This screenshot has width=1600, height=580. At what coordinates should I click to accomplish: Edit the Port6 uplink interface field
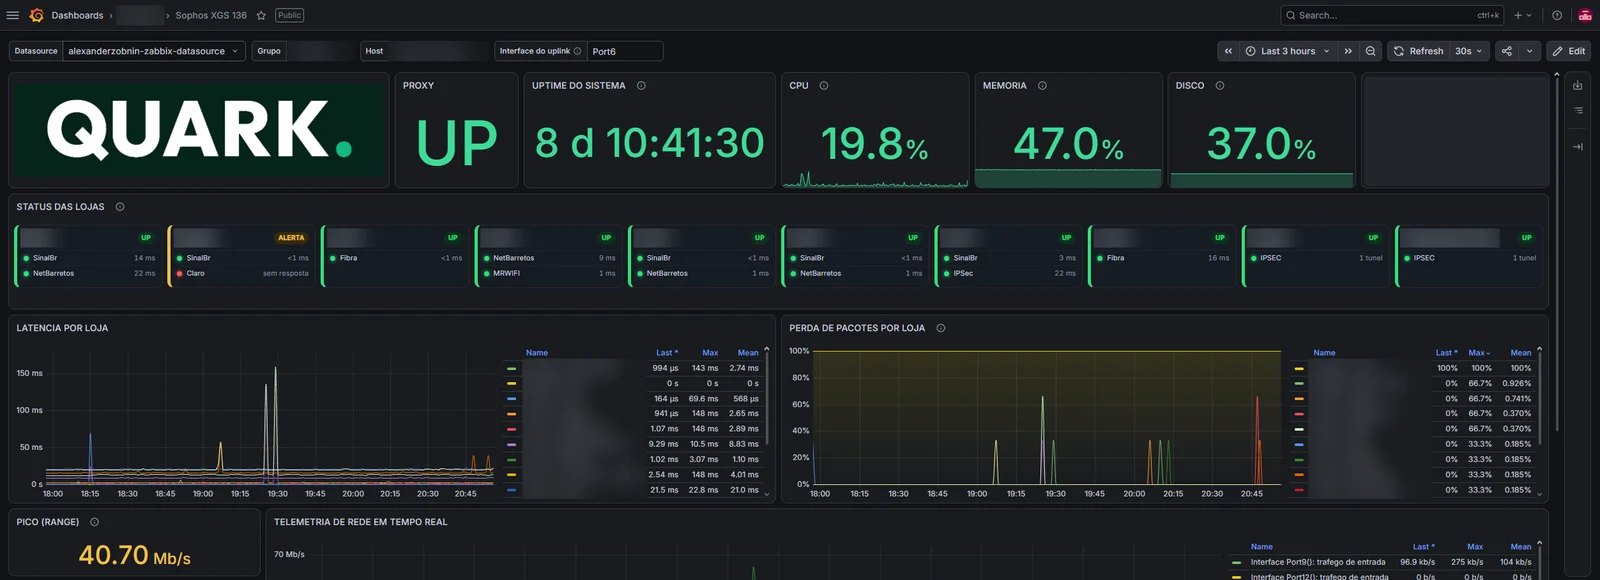pyautogui.click(x=625, y=51)
